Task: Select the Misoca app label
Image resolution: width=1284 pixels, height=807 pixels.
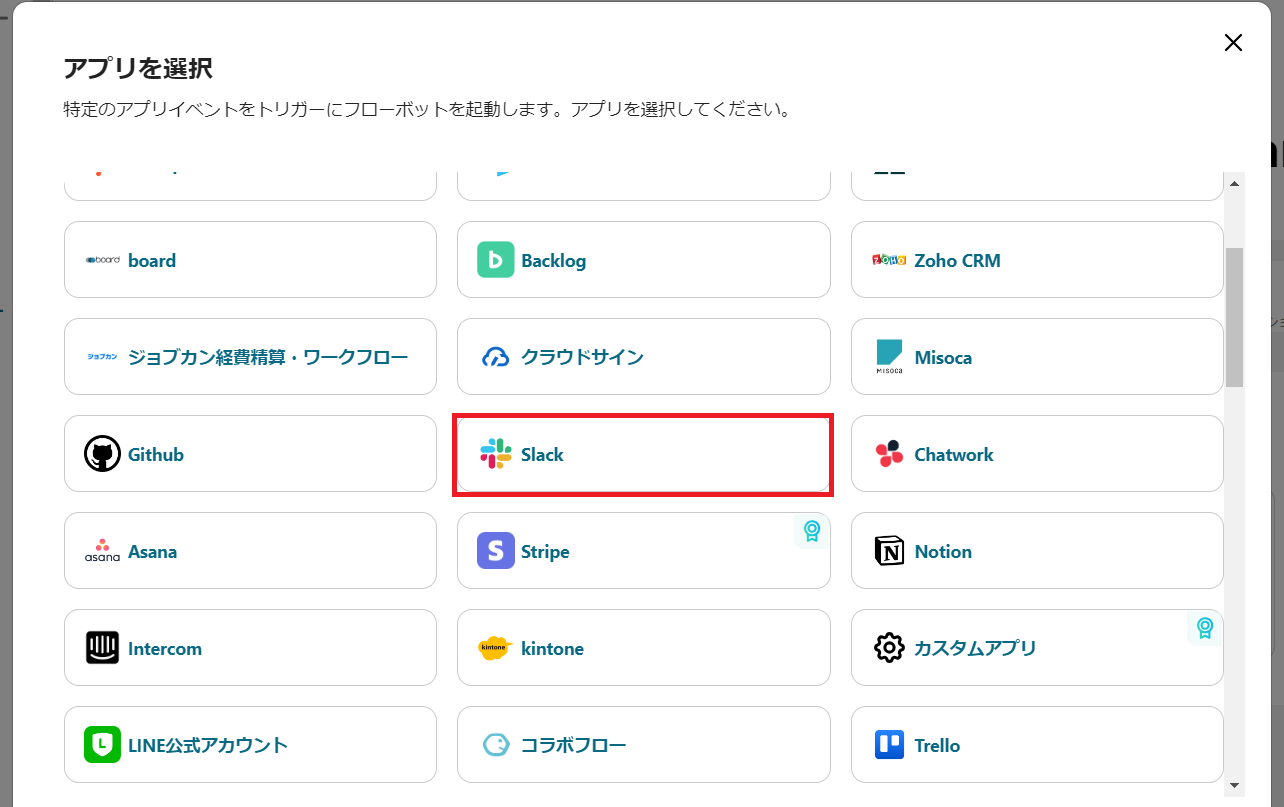Action: (943, 357)
